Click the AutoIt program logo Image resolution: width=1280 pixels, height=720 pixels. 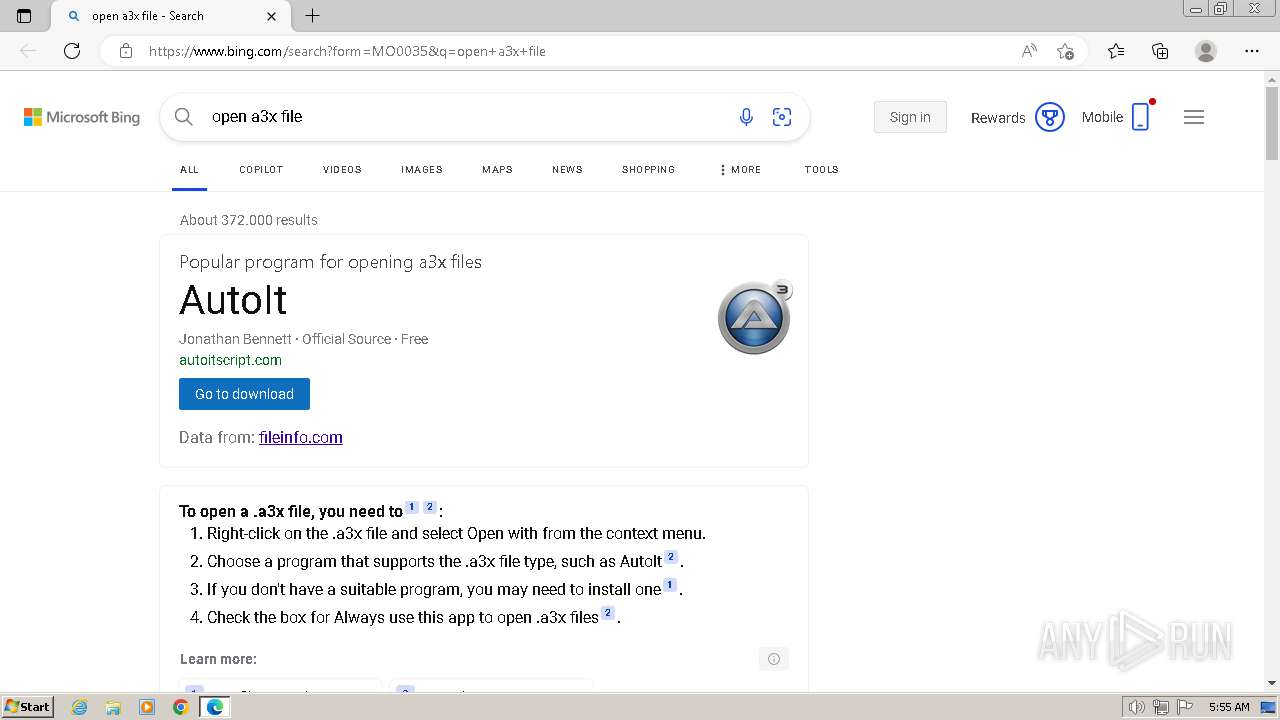coord(755,317)
